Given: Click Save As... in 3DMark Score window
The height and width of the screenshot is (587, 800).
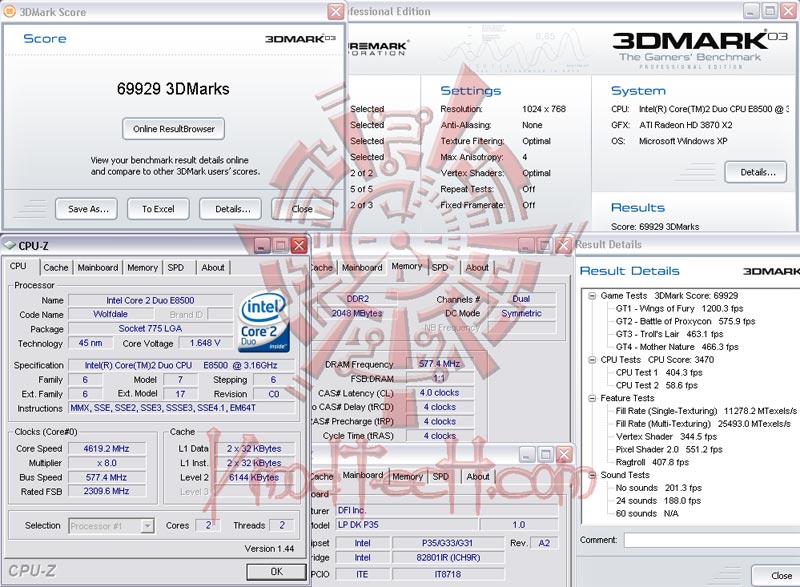Looking at the screenshot, I should tap(86, 209).
